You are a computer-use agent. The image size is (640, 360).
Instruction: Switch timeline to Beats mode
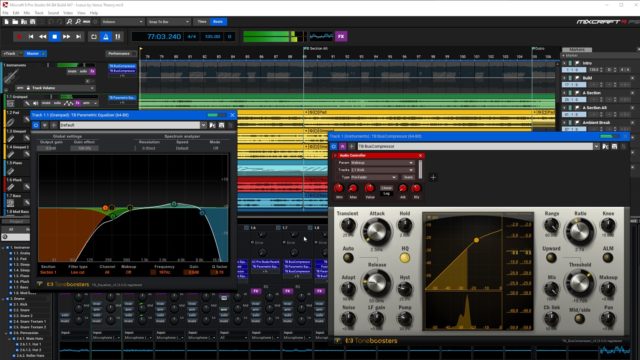[218, 22]
